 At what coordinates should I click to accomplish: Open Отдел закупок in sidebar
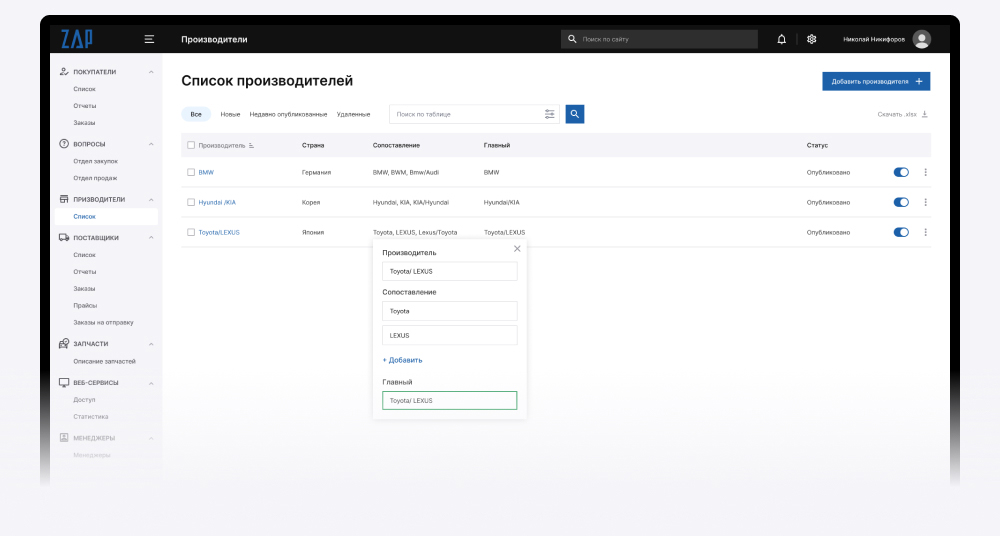(x=96, y=161)
